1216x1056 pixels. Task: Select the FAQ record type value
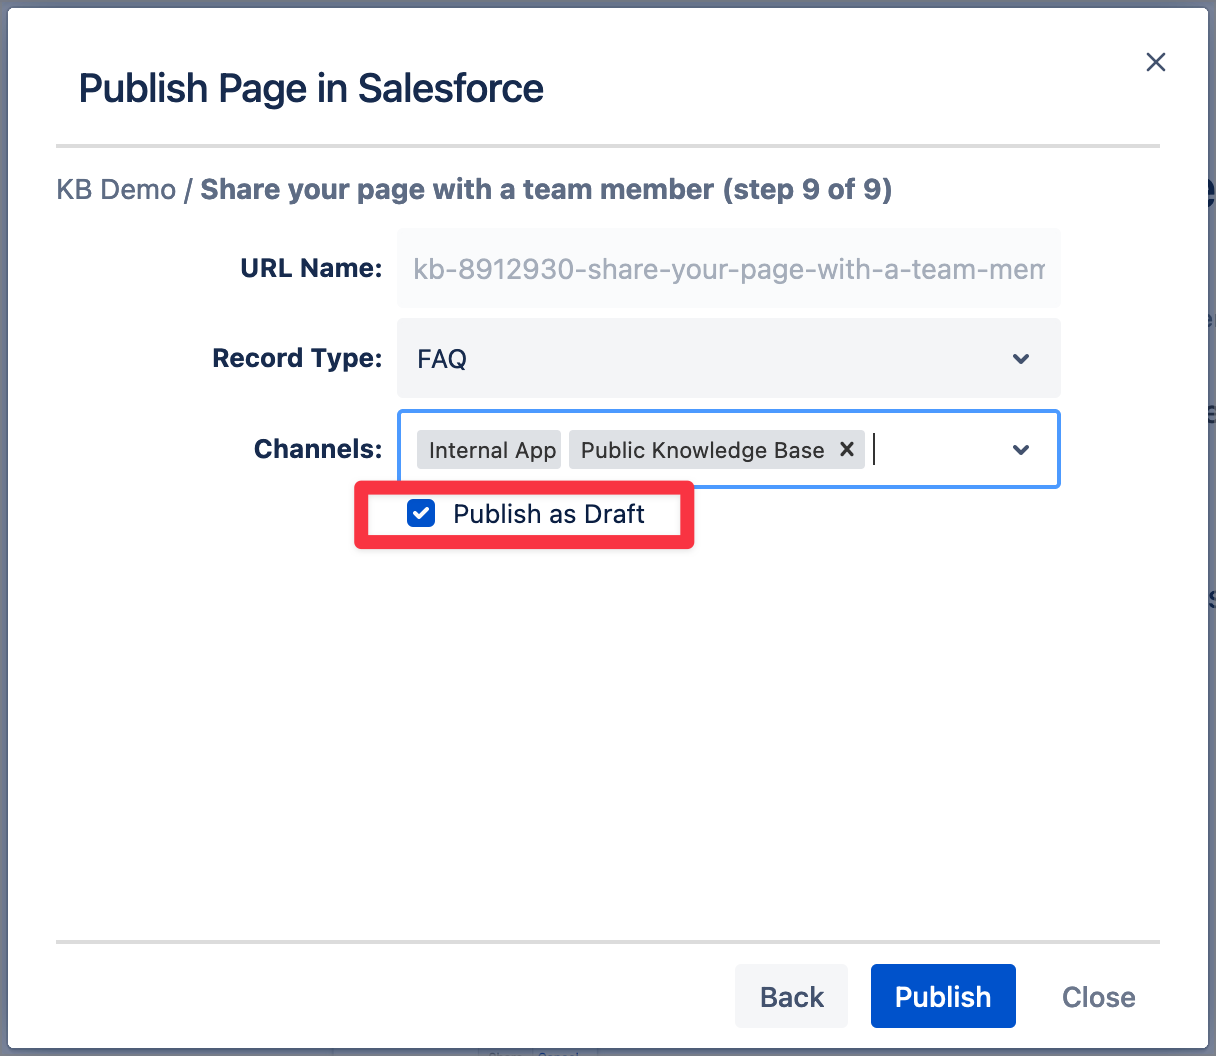(x=442, y=358)
